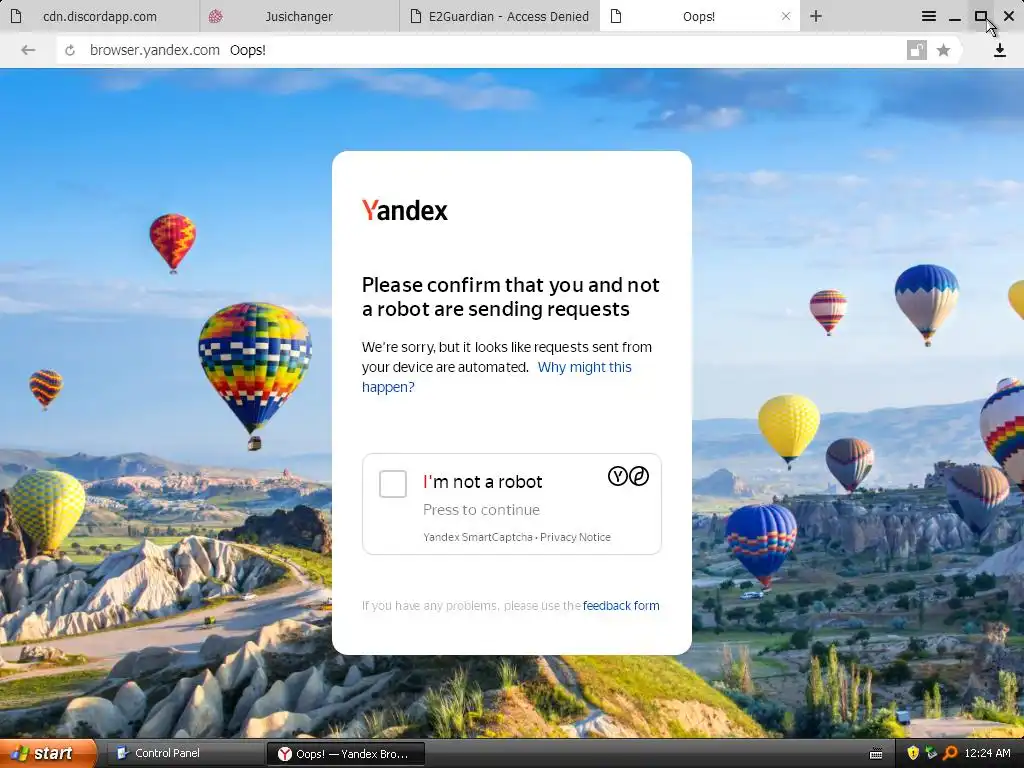This screenshot has width=1024, height=768.
Task: Open the Windows start menu
Action: (x=48, y=754)
